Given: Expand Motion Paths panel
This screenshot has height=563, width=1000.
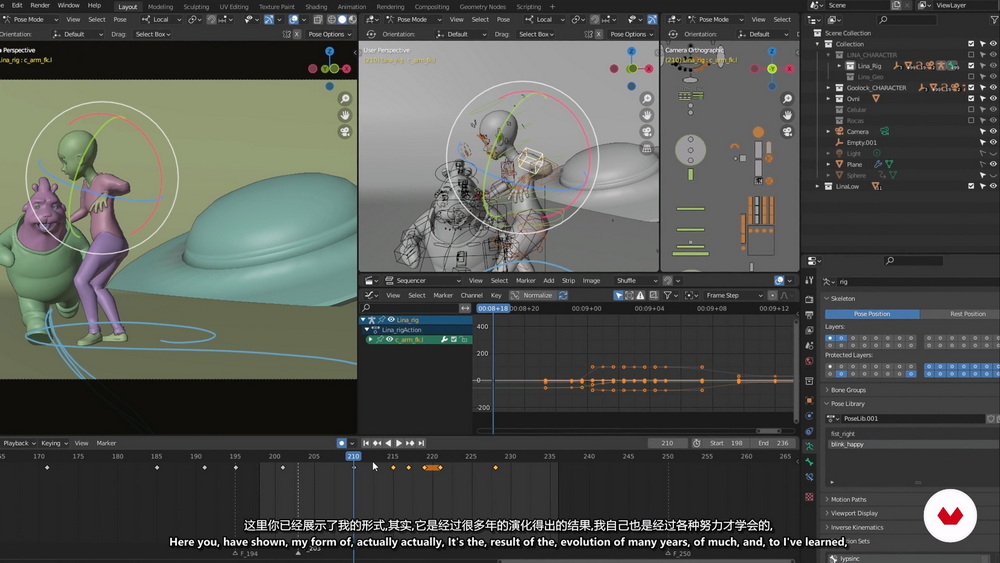Looking at the screenshot, I should pos(848,500).
